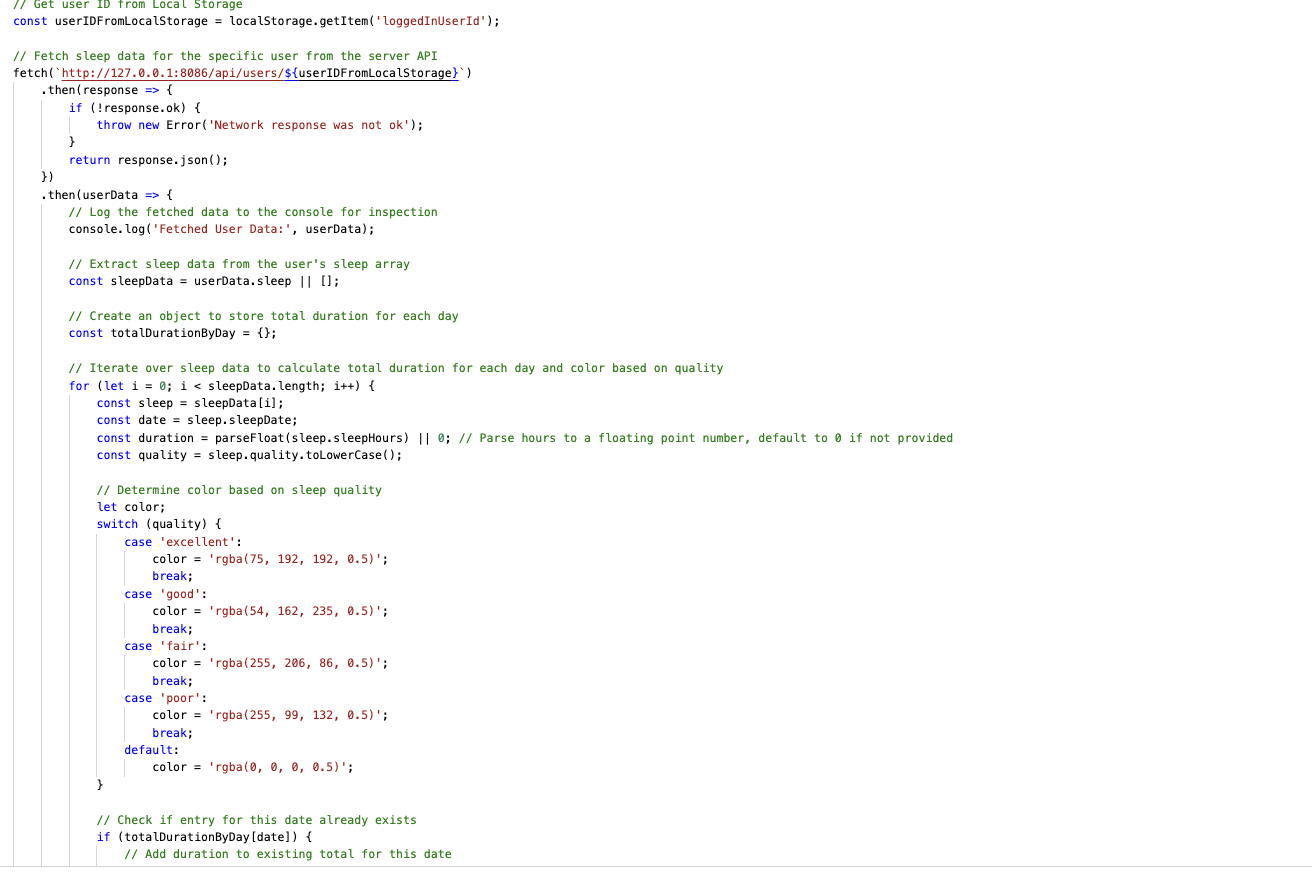Click the const userIDFromLocalStorage declaration line
1312x874 pixels.
click(256, 21)
